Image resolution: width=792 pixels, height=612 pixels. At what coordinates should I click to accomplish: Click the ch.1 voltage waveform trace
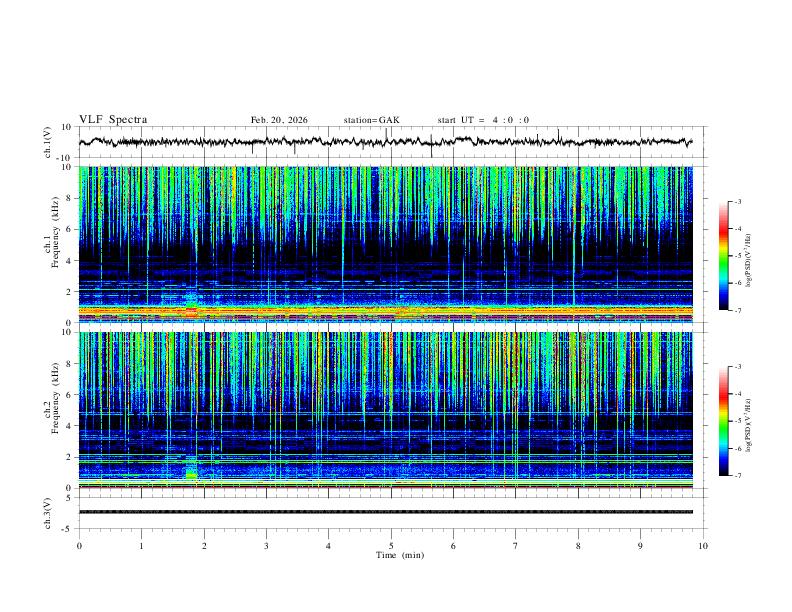tap(385, 142)
